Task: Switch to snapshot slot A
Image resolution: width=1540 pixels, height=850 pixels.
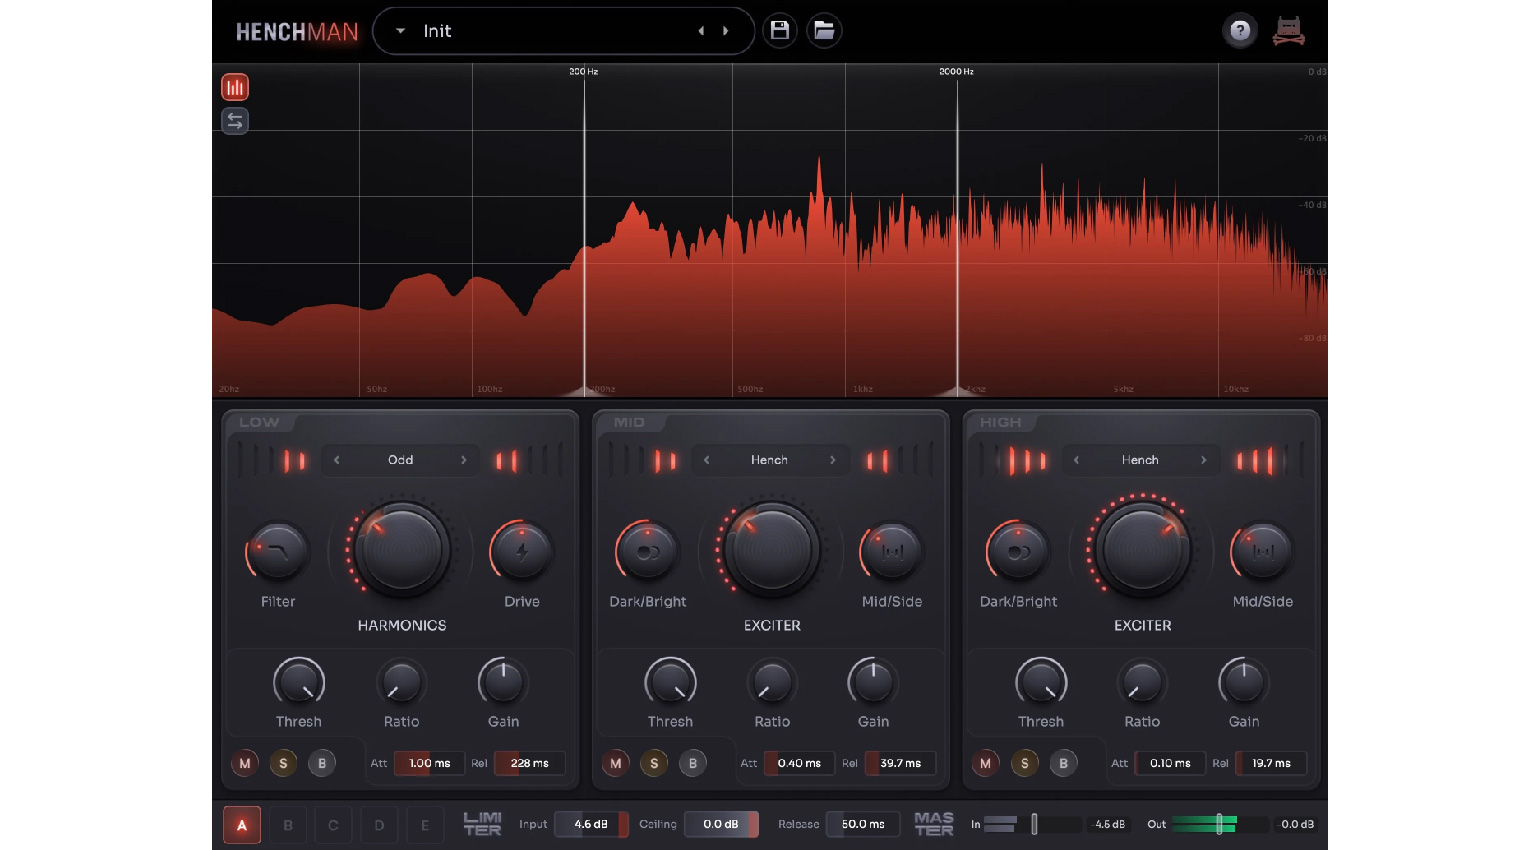Action: 242,825
